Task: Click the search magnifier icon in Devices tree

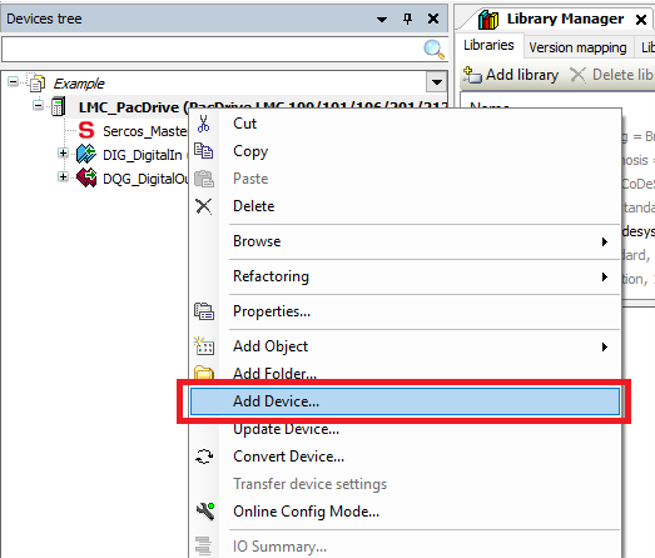Action: pyautogui.click(x=434, y=50)
